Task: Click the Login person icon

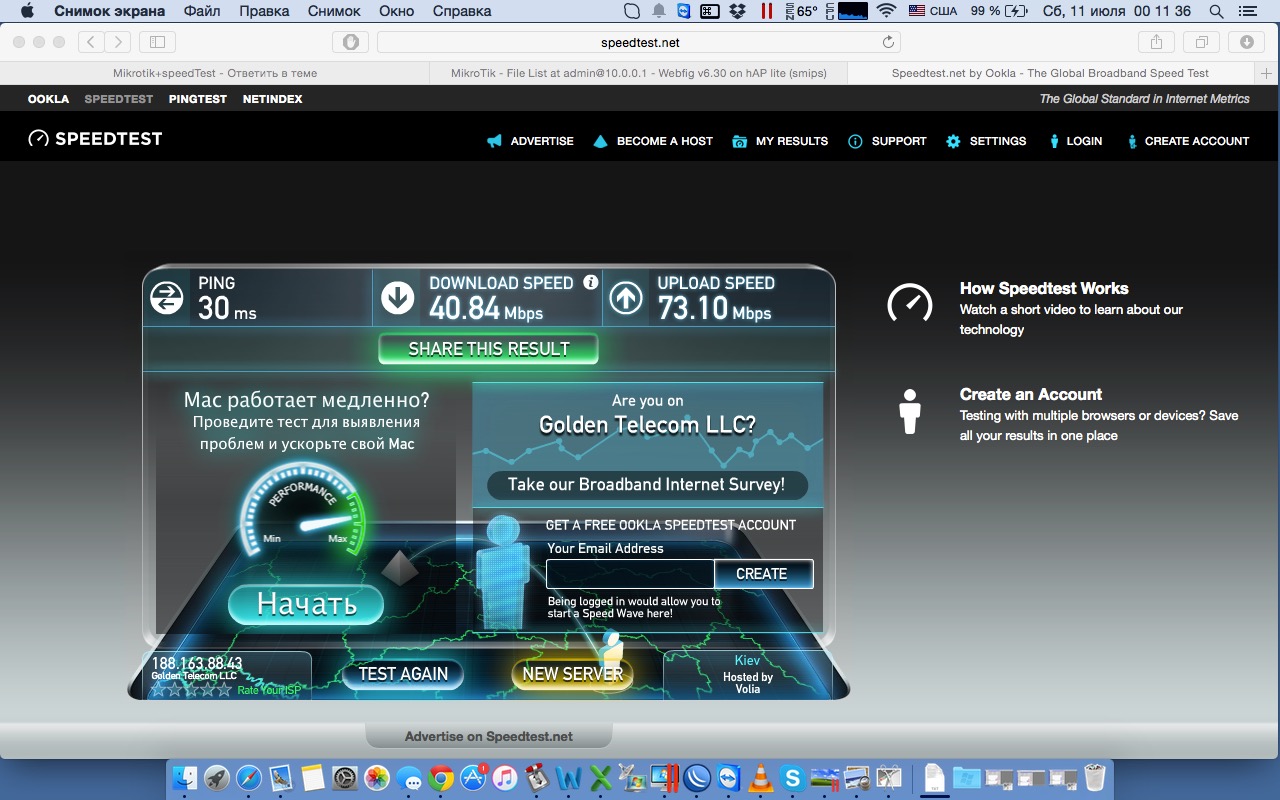Action: (1054, 141)
